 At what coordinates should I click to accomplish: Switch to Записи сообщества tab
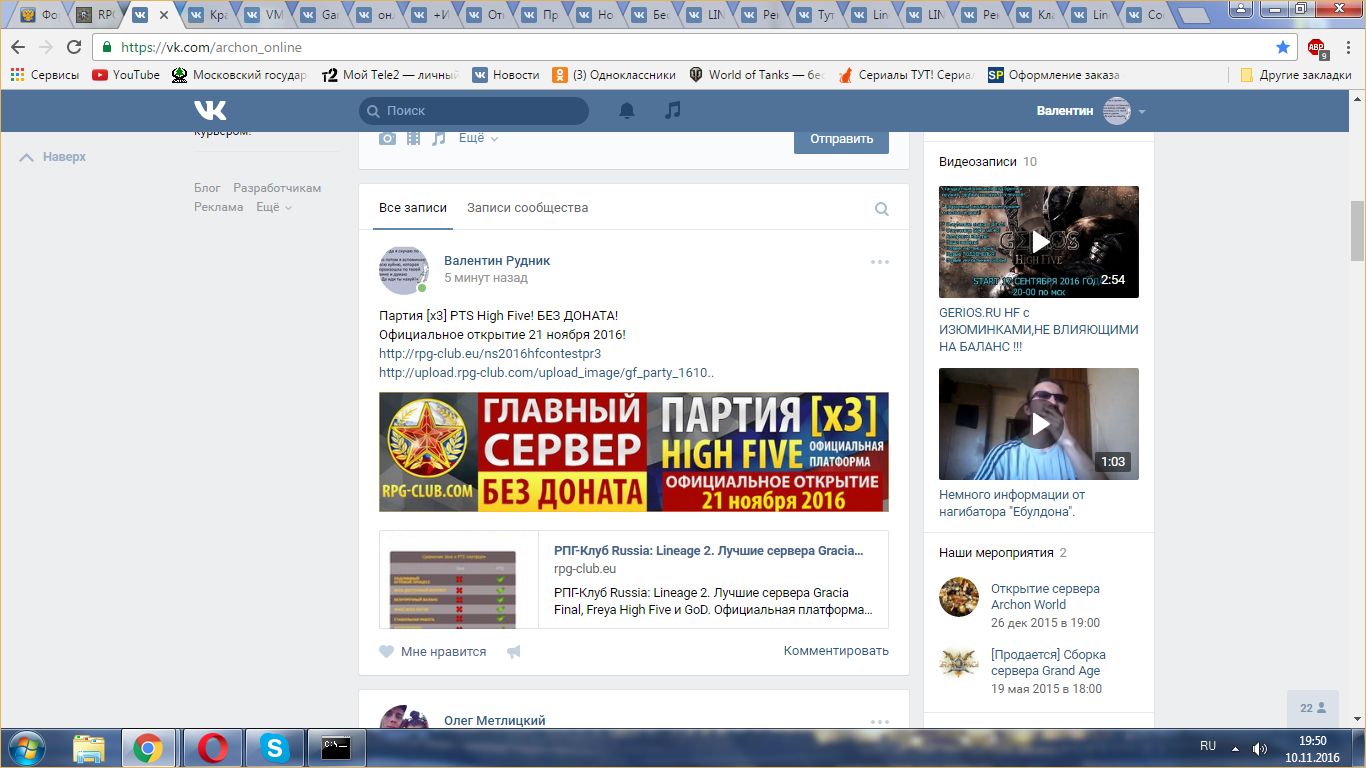(x=527, y=208)
